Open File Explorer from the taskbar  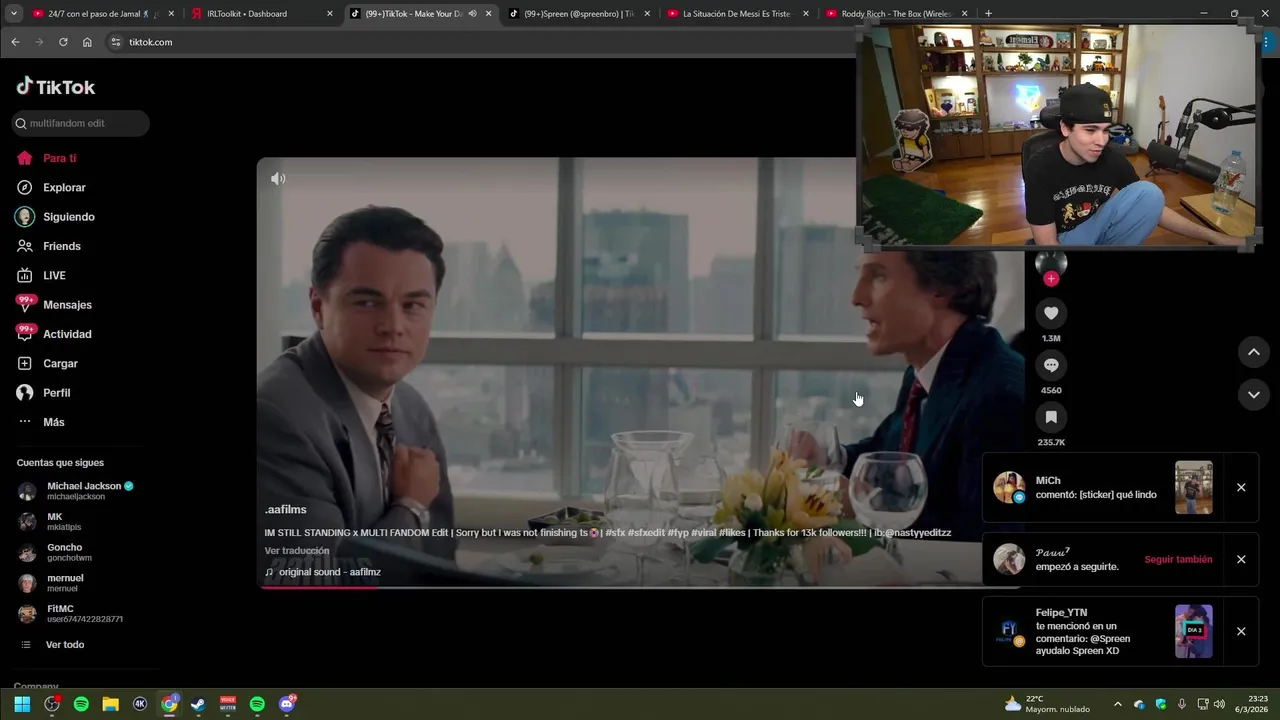click(x=111, y=704)
